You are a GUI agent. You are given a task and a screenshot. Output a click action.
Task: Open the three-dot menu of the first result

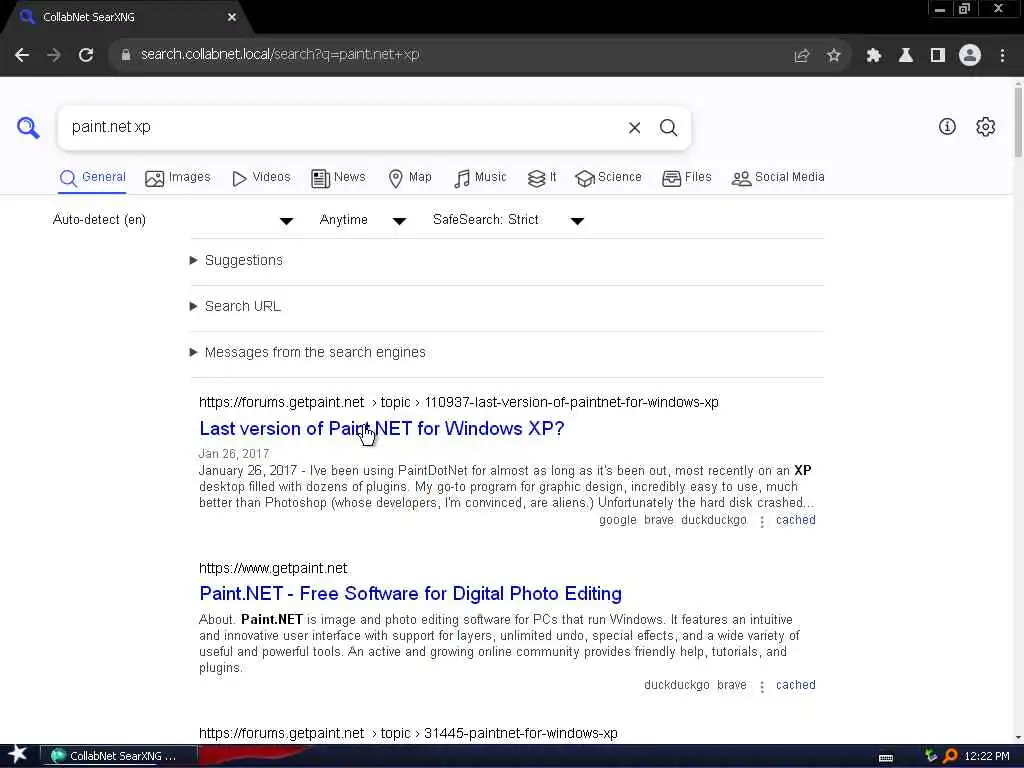pyautogui.click(x=761, y=521)
